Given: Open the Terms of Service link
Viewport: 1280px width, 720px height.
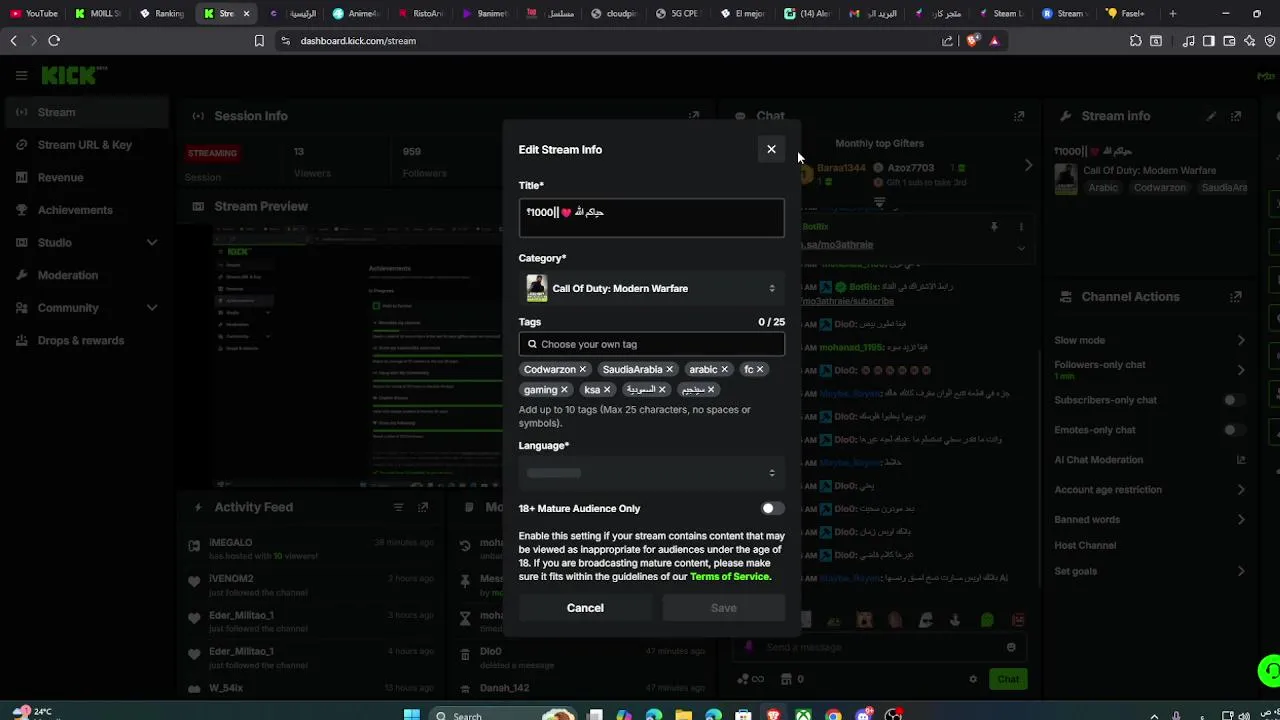Looking at the screenshot, I should [x=729, y=576].
